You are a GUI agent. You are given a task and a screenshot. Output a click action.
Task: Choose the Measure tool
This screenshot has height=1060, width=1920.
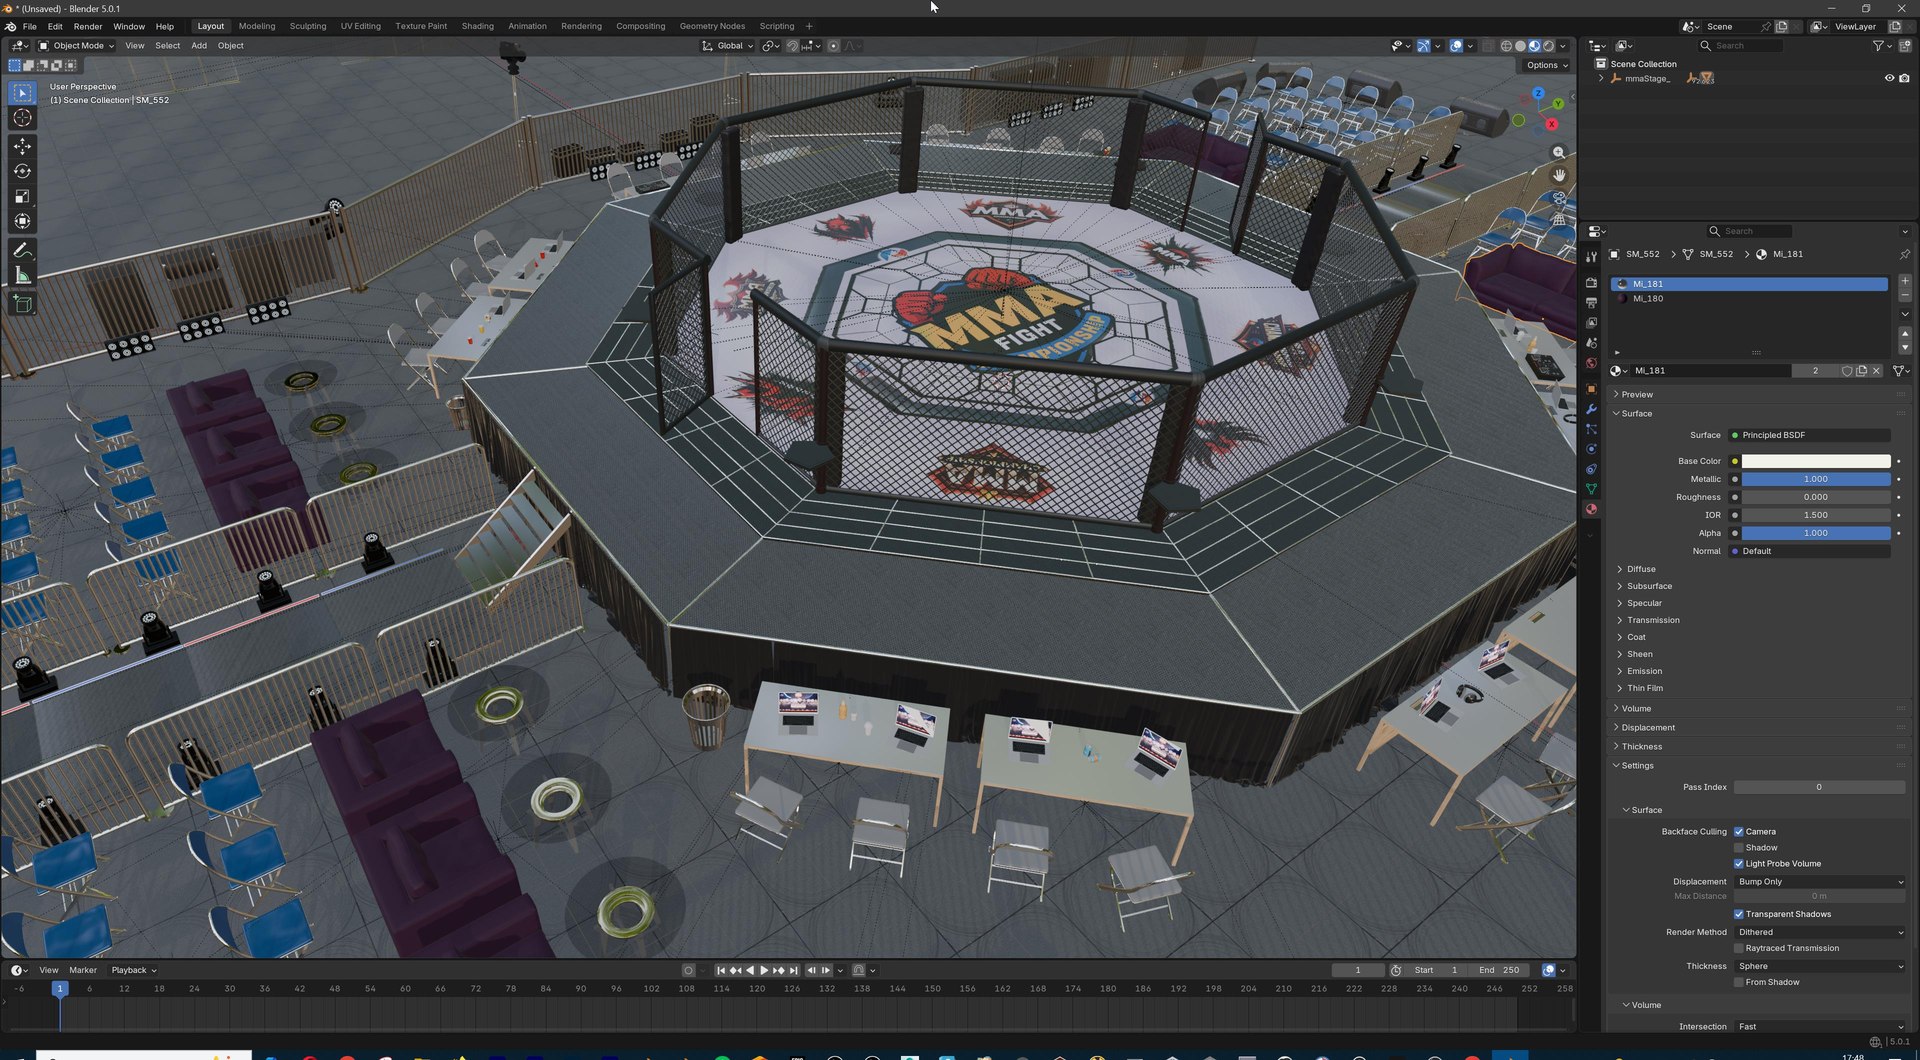22,275
